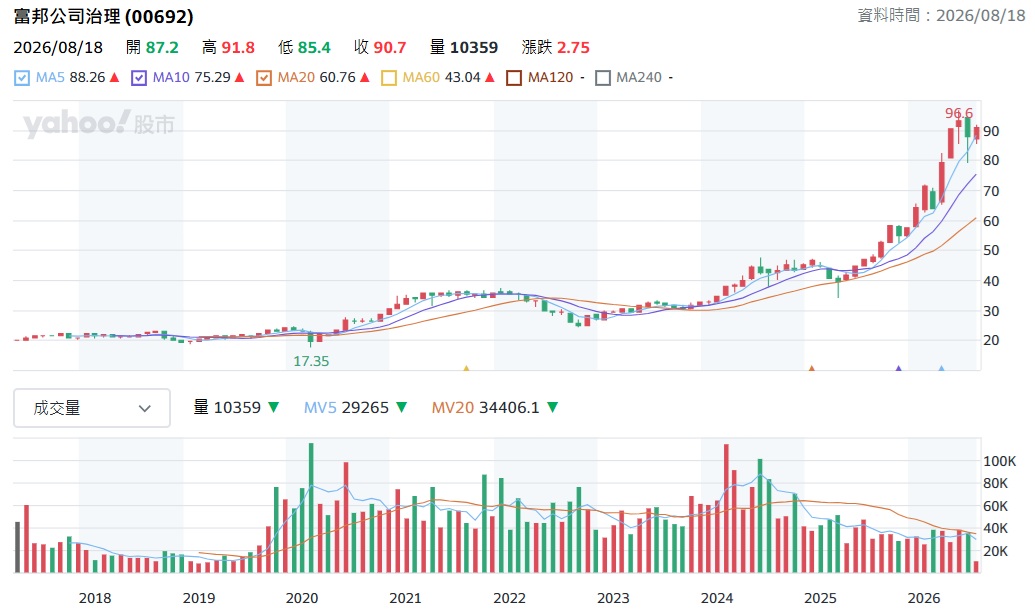
Task: Click the 90 price axis label
Action: click(991, 131)
